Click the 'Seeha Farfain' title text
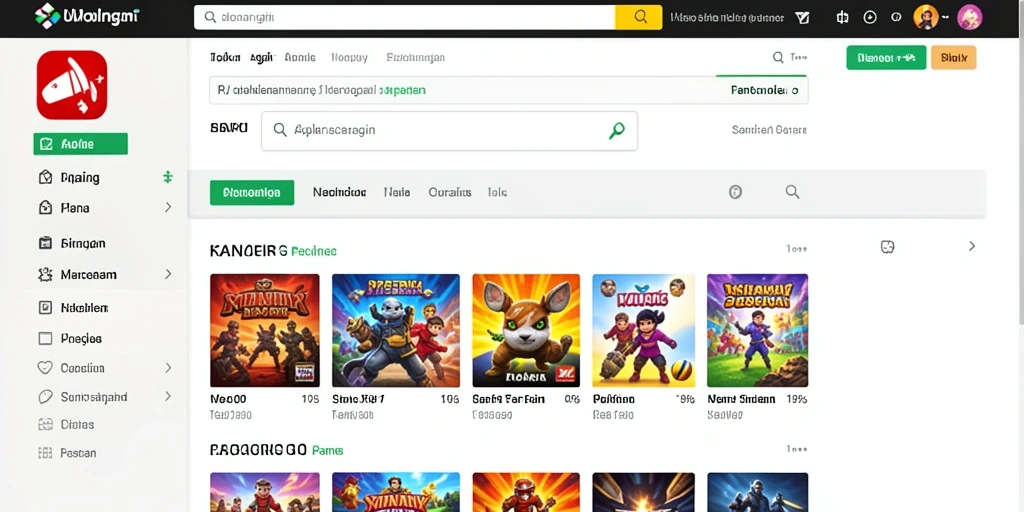1024x512 pixels. (x=508, y=399)
